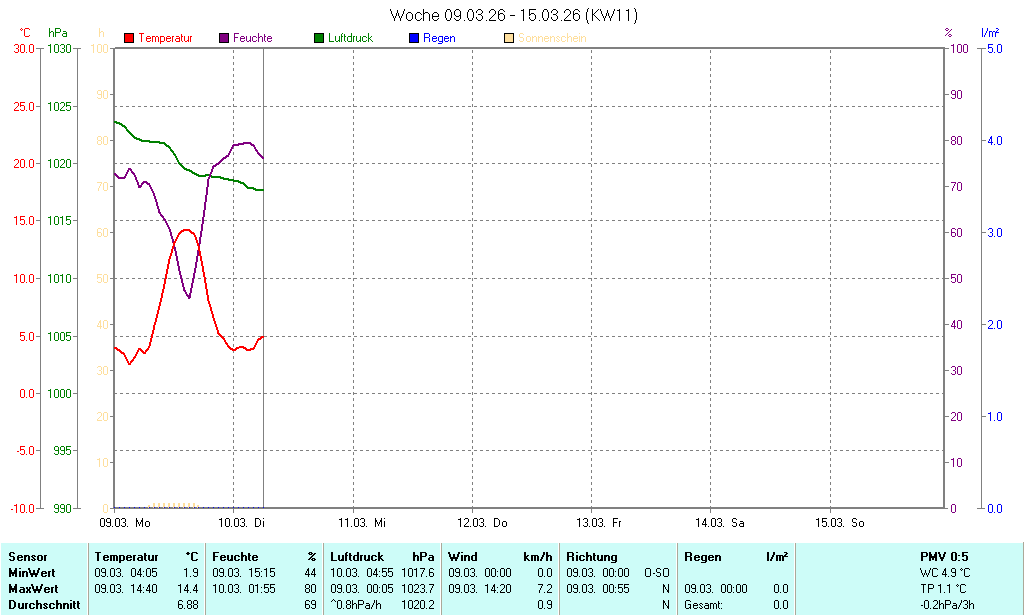This screenshot has width=1024, height=615.
Task: Click the red Temperatur legend square
Action: pyautogui.click(x=129, y=38)
